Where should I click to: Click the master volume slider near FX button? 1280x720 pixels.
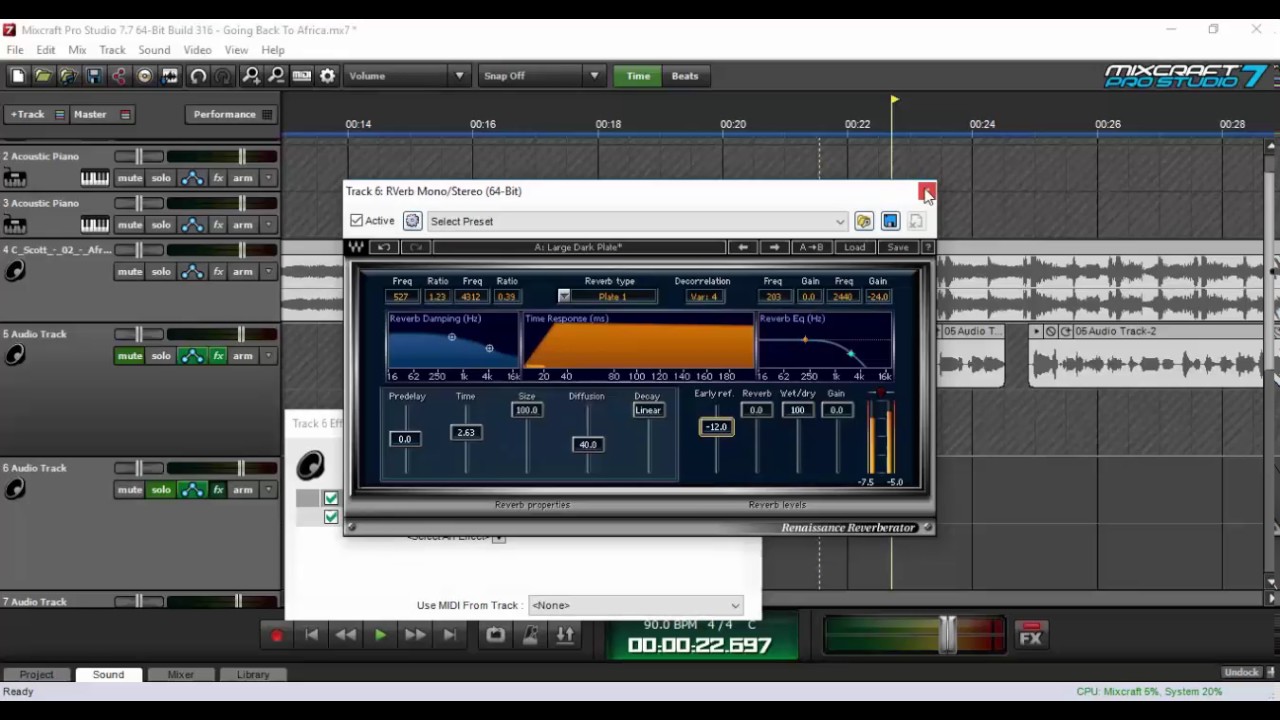tap(948, 636)
